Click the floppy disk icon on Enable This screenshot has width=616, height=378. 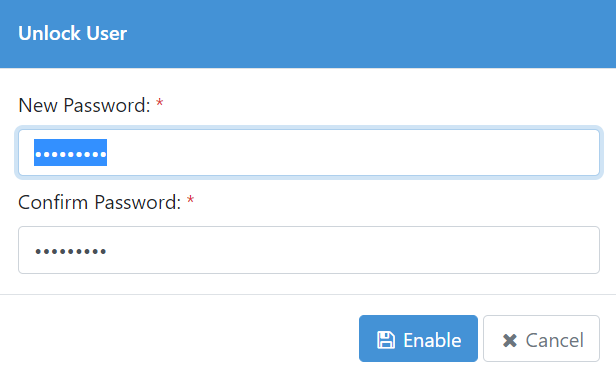[386, 340]
